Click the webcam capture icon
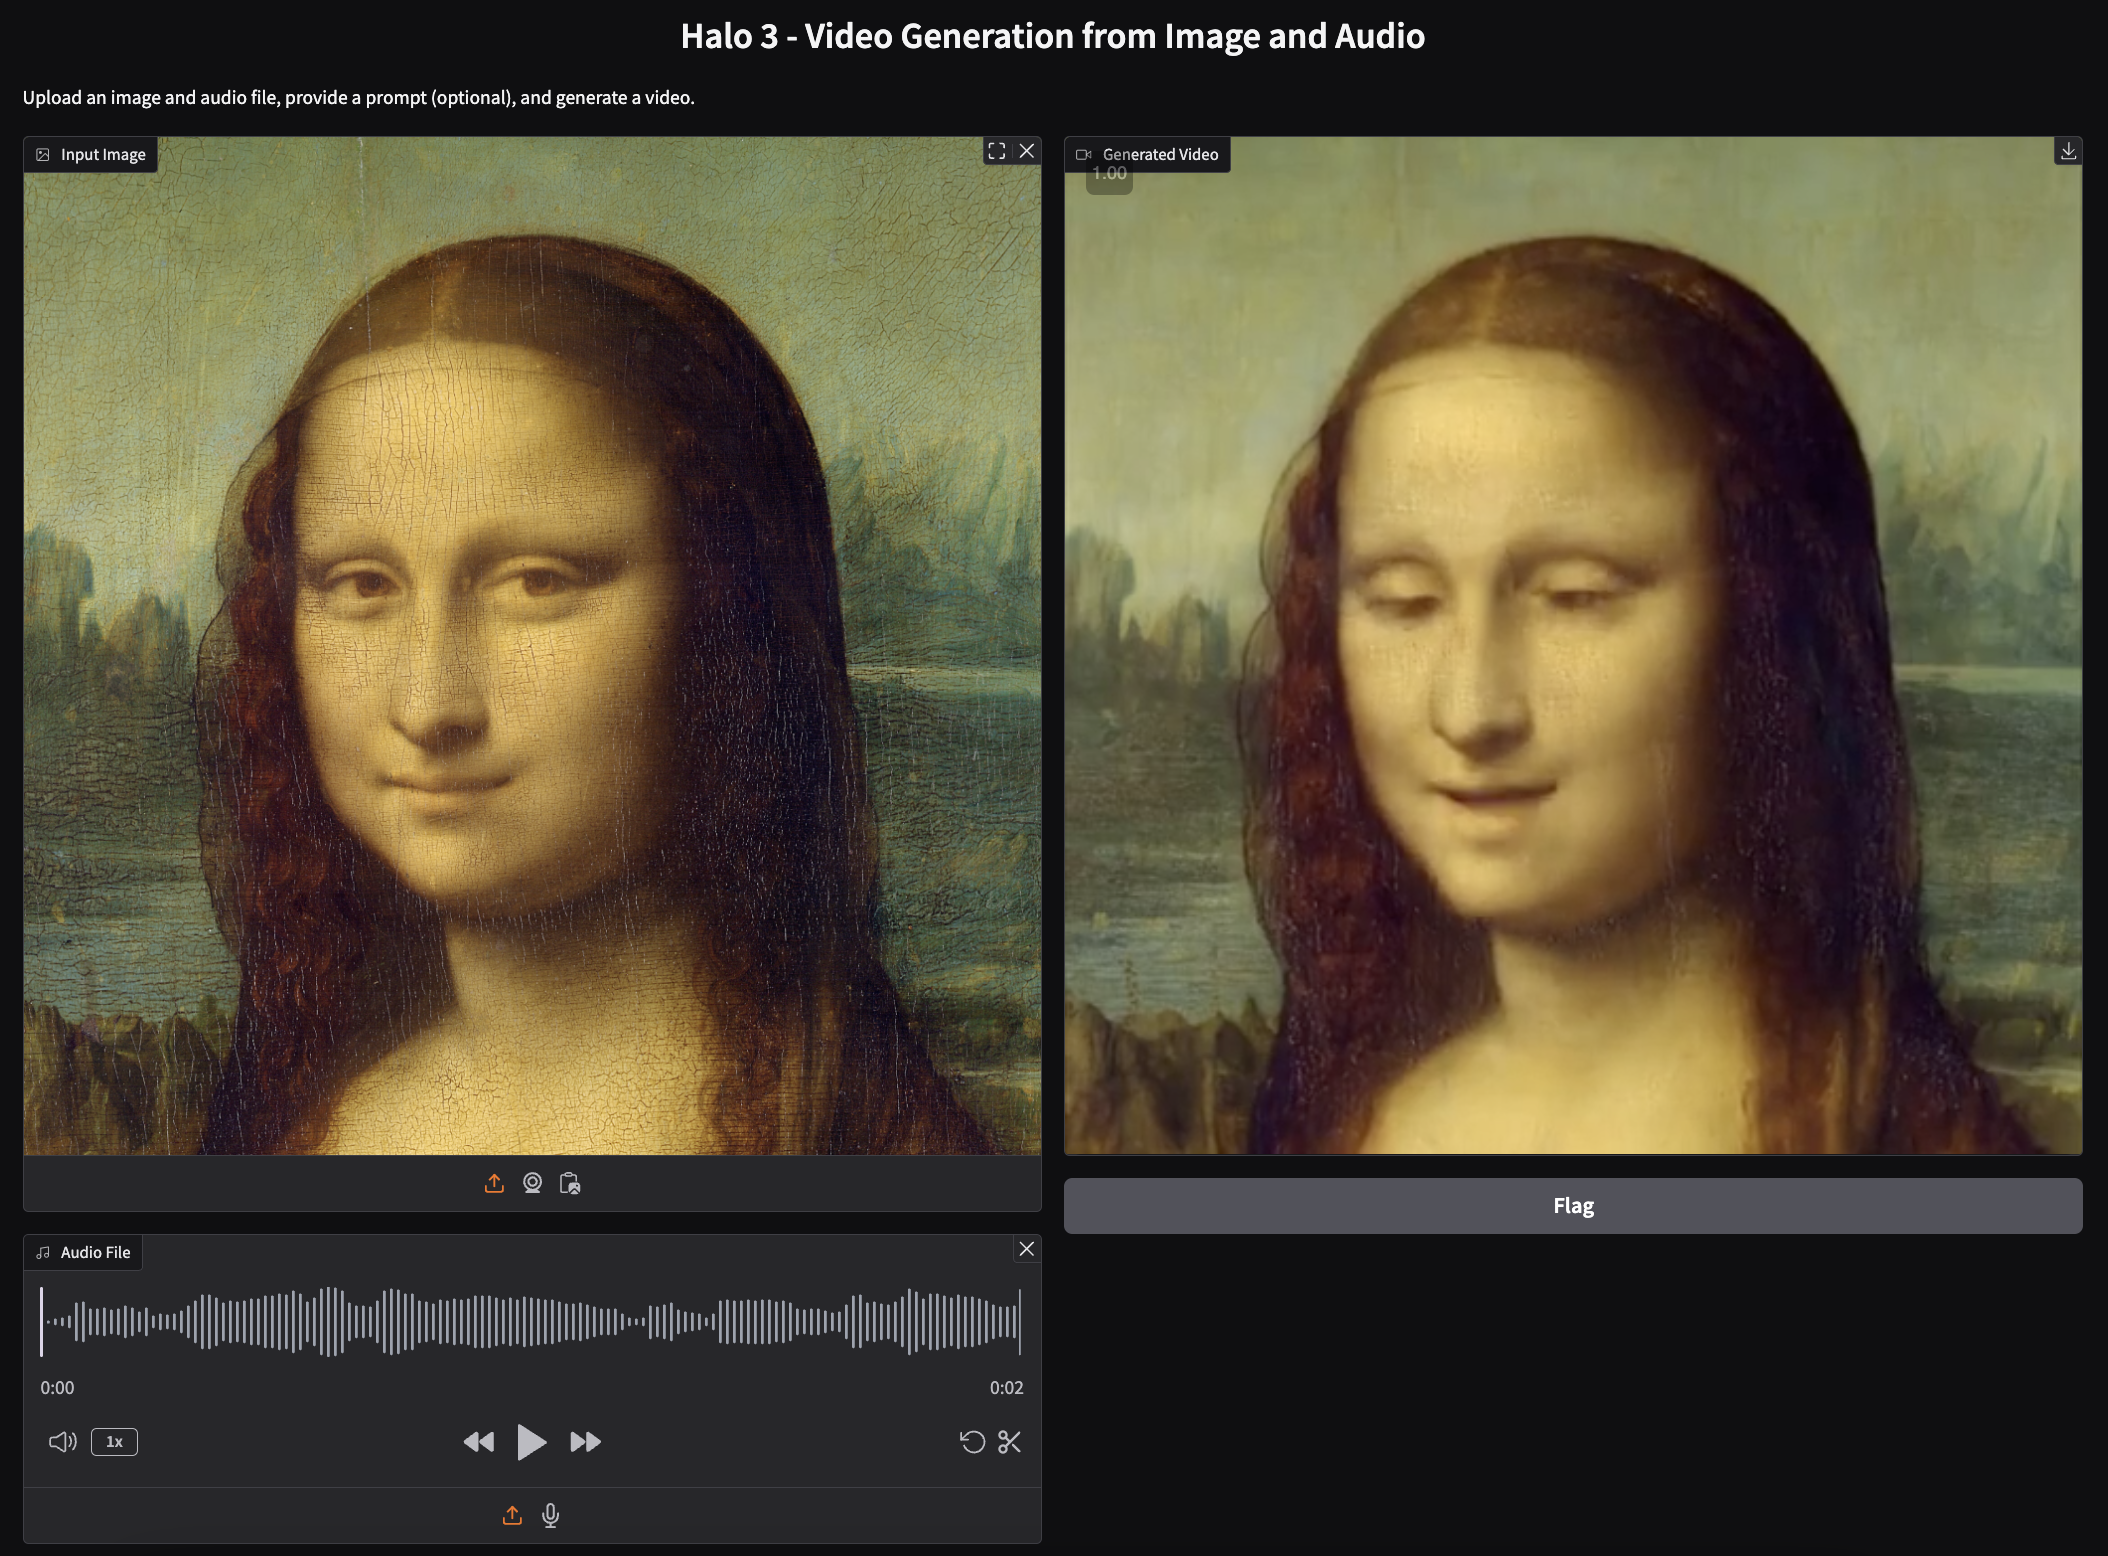Screen dimensions: 2108x1556 tap(532, 1184)
